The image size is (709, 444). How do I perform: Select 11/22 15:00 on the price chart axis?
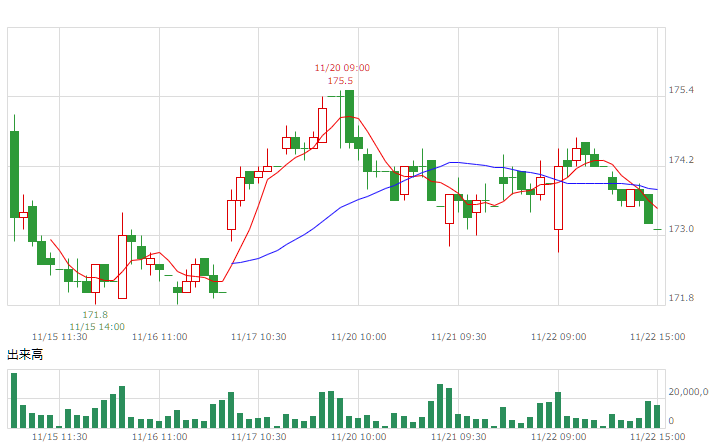[657, 337]
